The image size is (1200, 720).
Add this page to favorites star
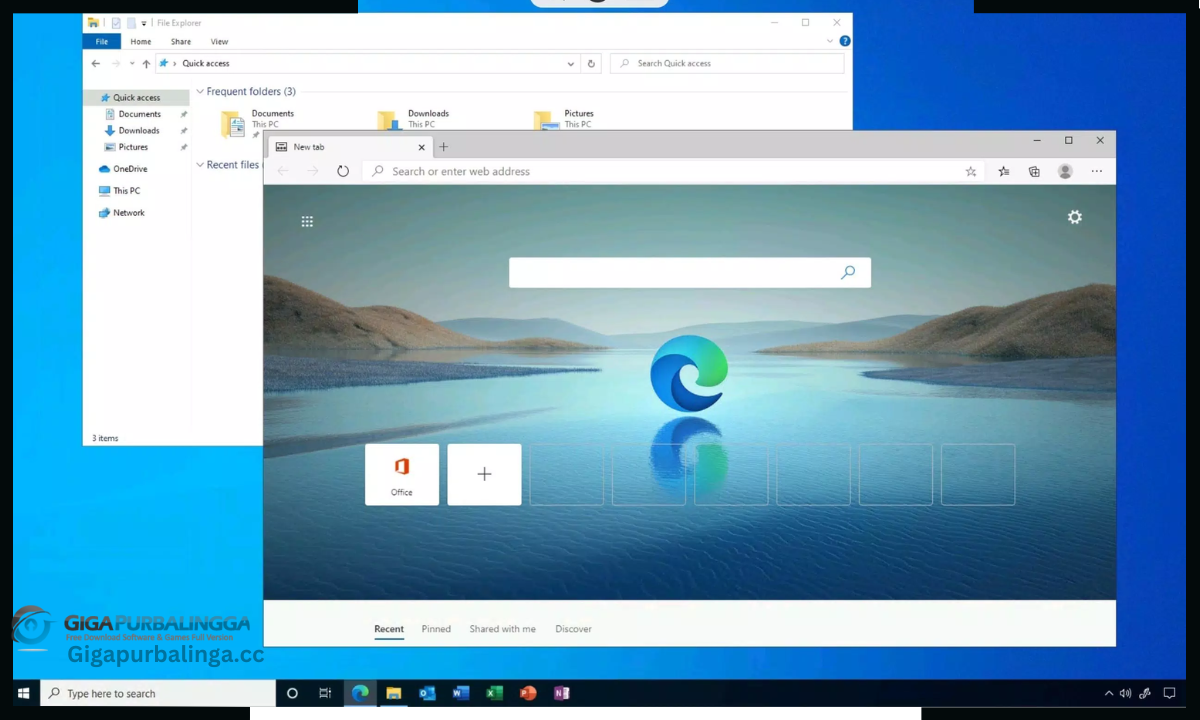[x=970, y=172]
